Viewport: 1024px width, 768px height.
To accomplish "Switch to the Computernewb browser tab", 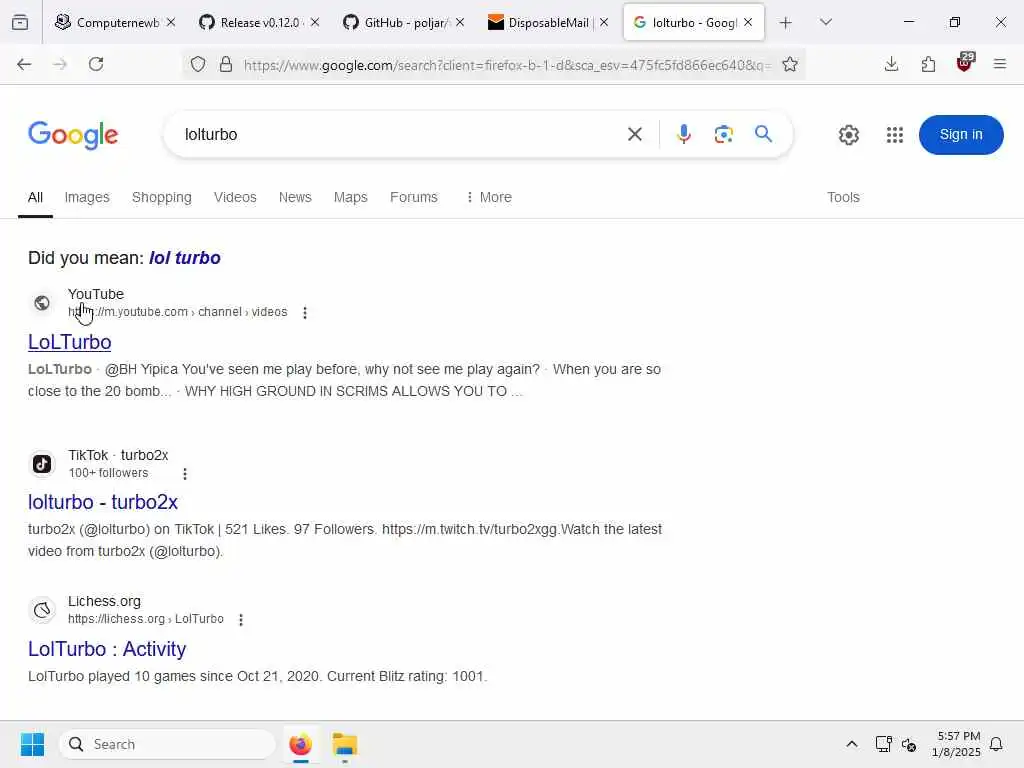I will tap(108, 23).
